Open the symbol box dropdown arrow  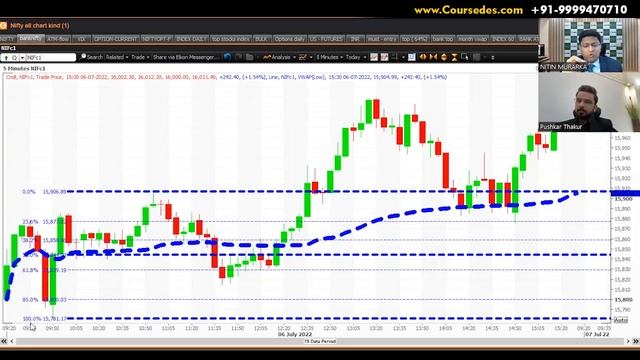(x=22, y=58)
